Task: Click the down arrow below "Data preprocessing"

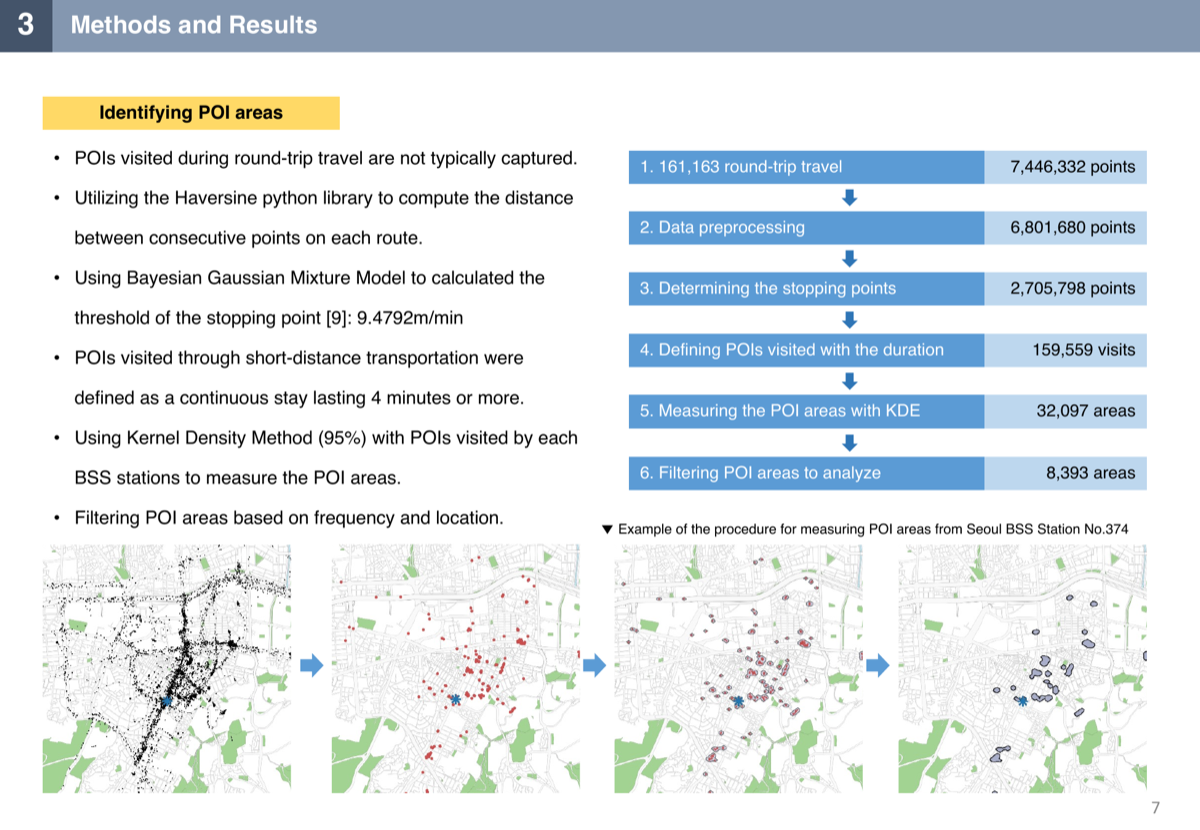Action: [850, 259]
